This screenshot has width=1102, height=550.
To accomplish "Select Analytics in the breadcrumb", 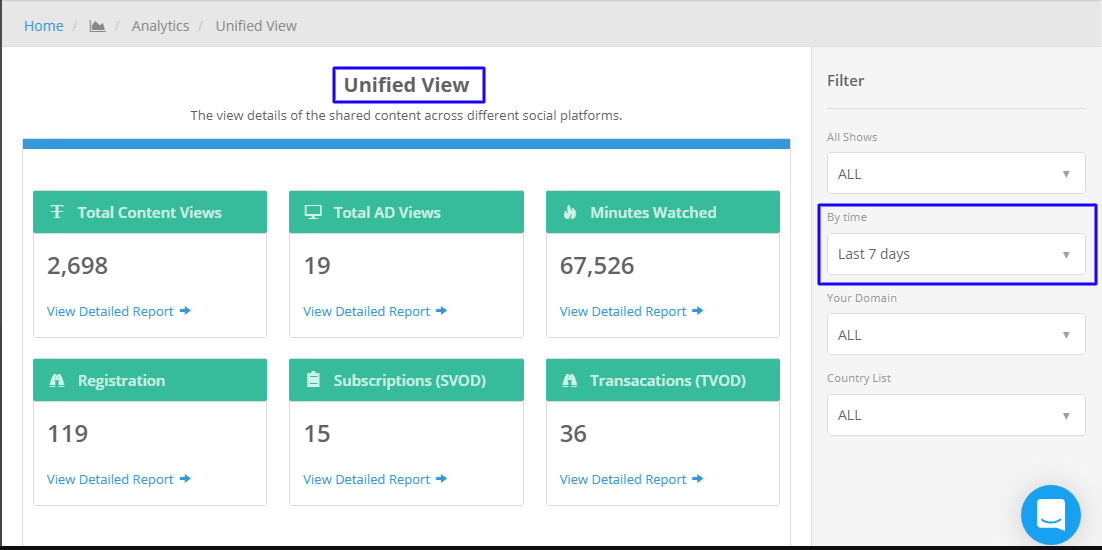I will point(160,26).
